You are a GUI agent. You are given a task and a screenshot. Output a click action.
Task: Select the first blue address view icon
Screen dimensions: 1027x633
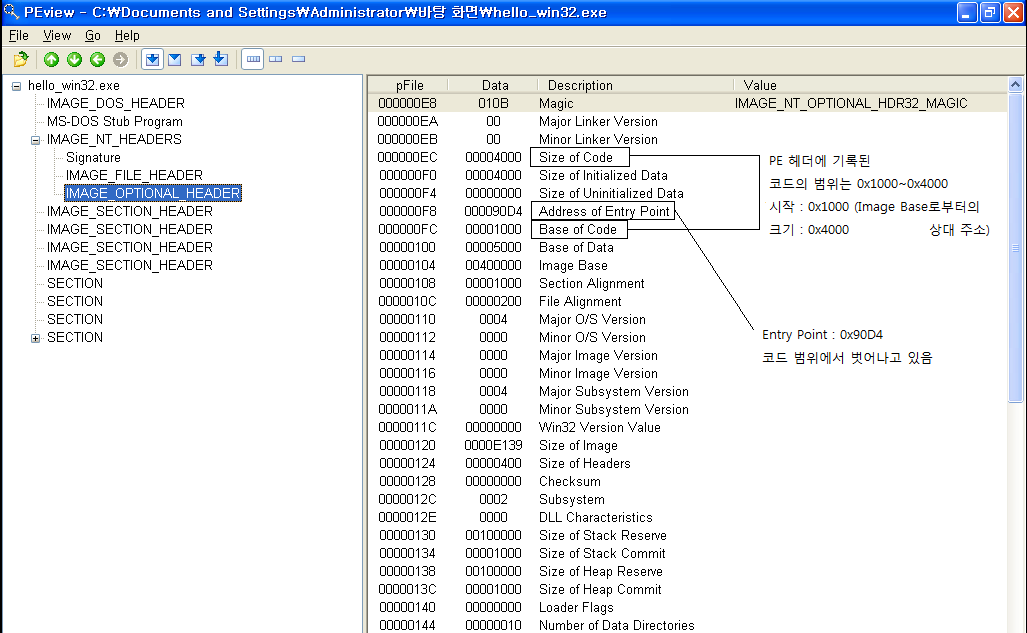(152, 60)
